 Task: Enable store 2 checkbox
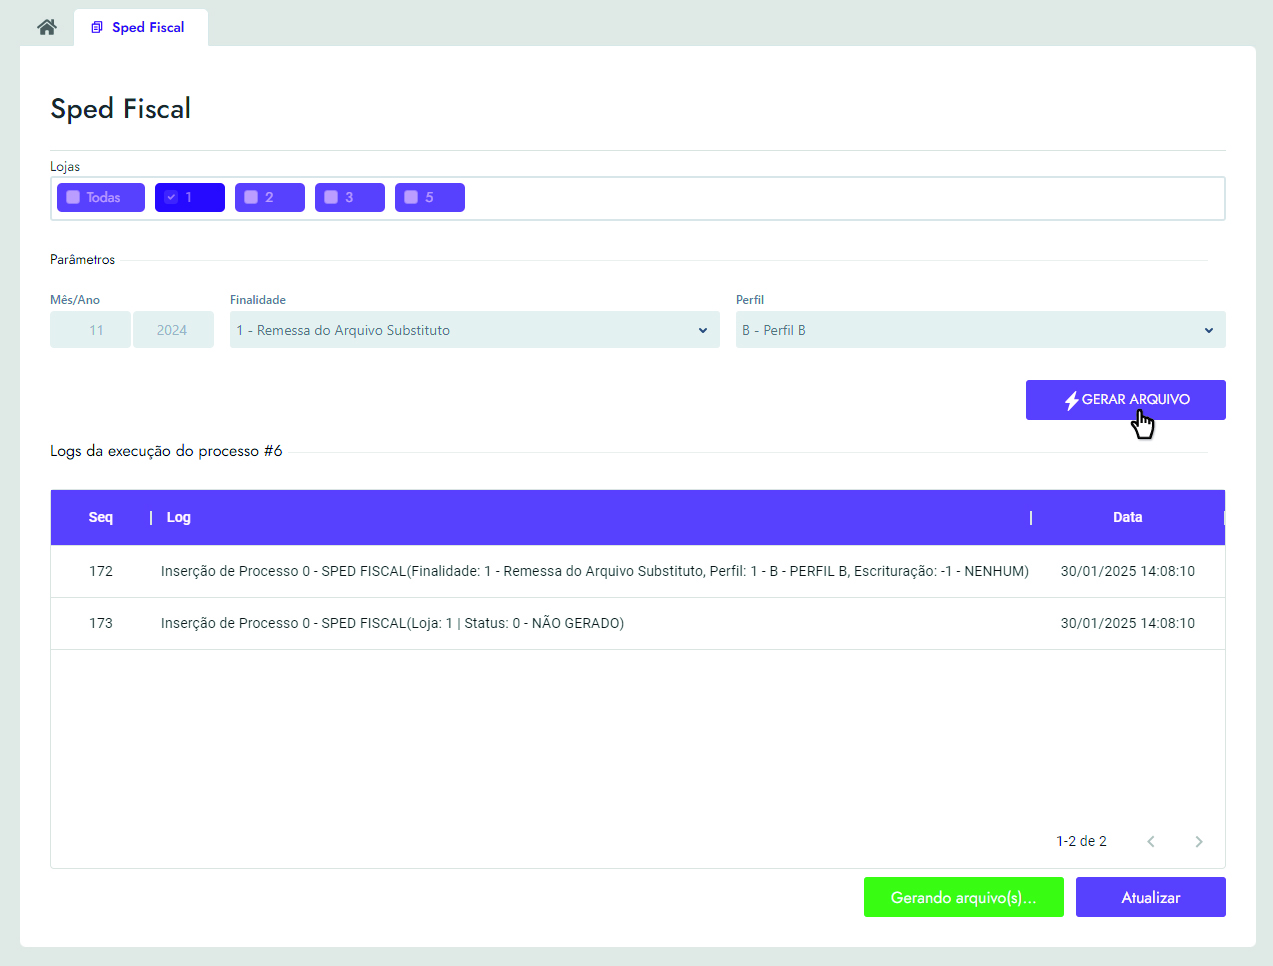(x=251, y=197)
